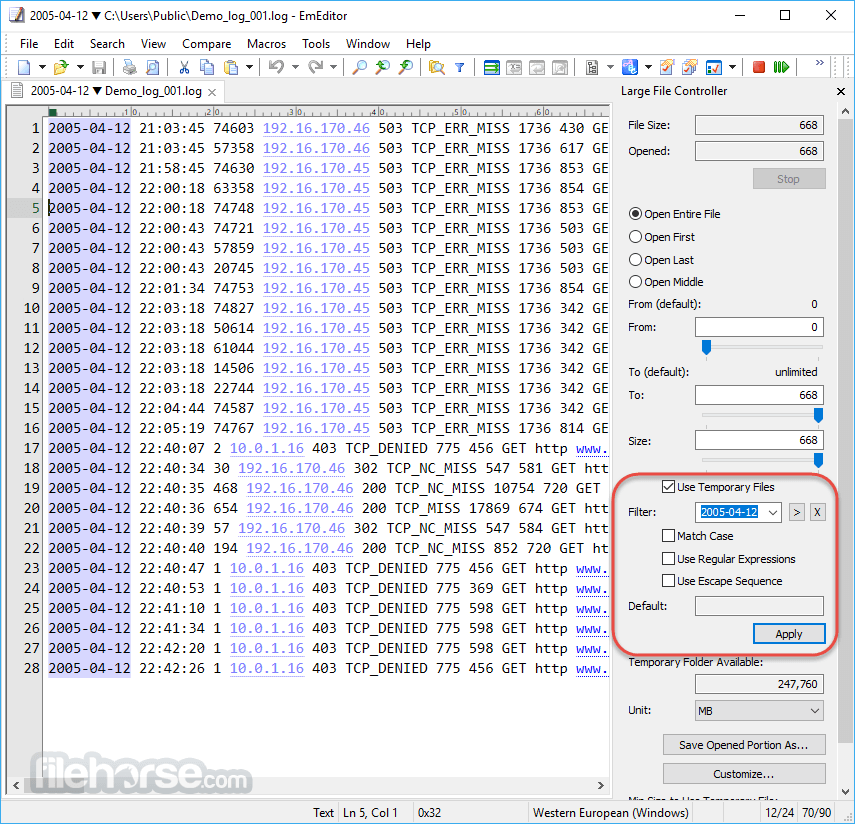This screenshot has width=855, height=824.
Task: Tick Use Escape Sequence checkbox
Action: 668,581
